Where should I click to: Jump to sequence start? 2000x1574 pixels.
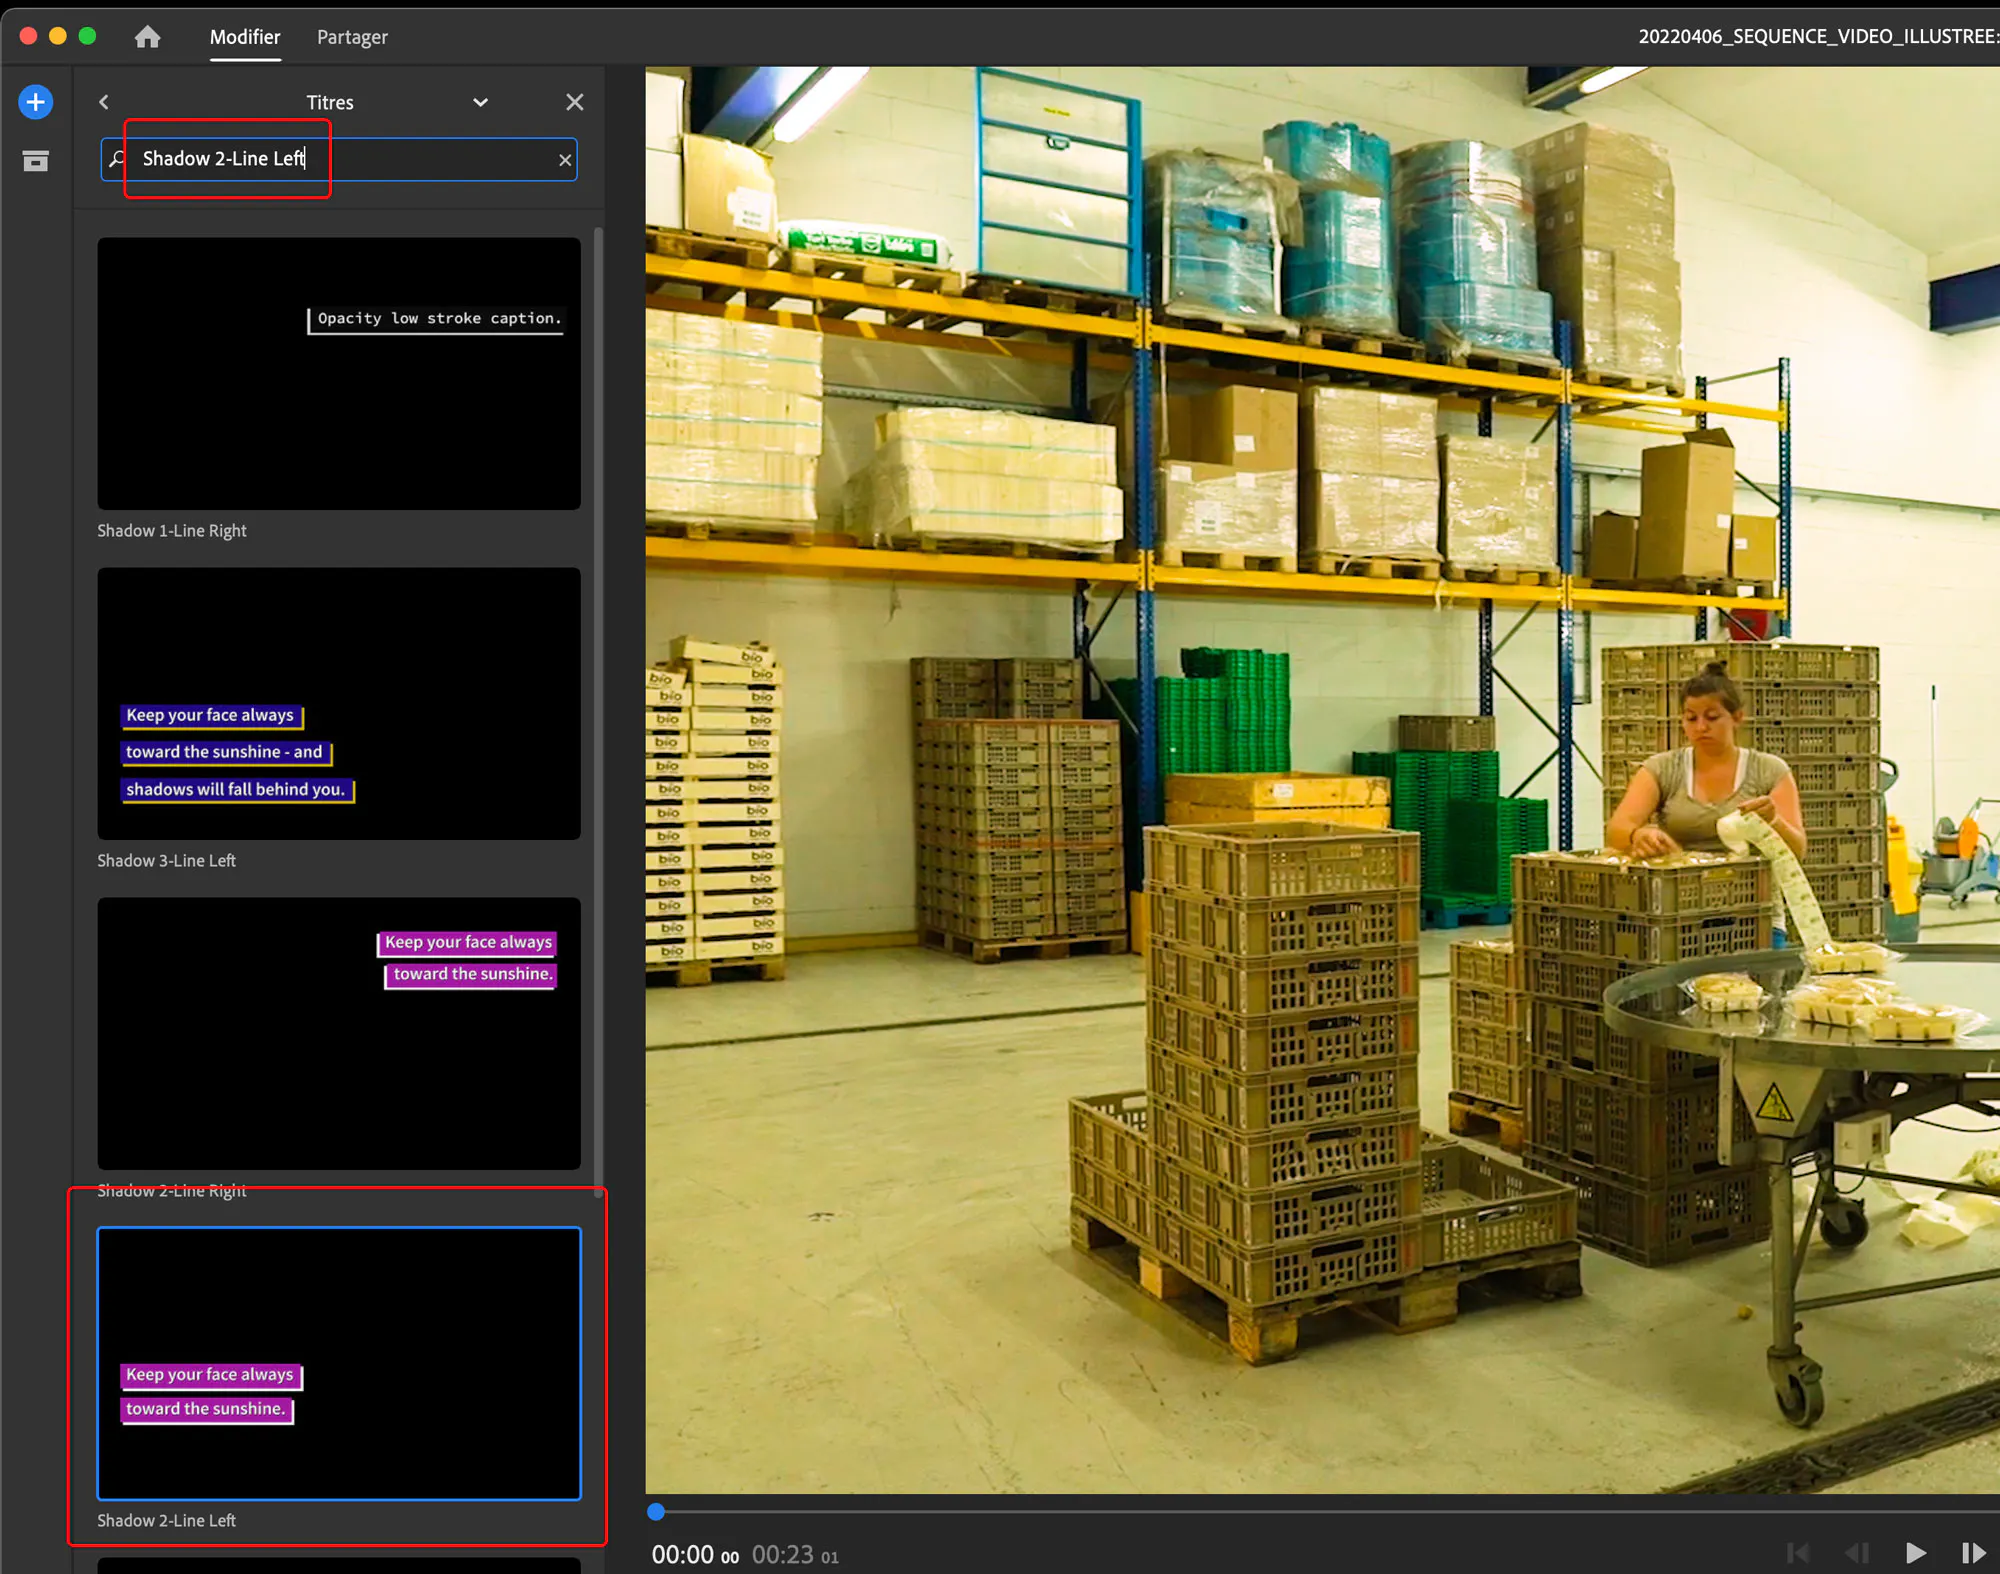pos(1797,1553)
